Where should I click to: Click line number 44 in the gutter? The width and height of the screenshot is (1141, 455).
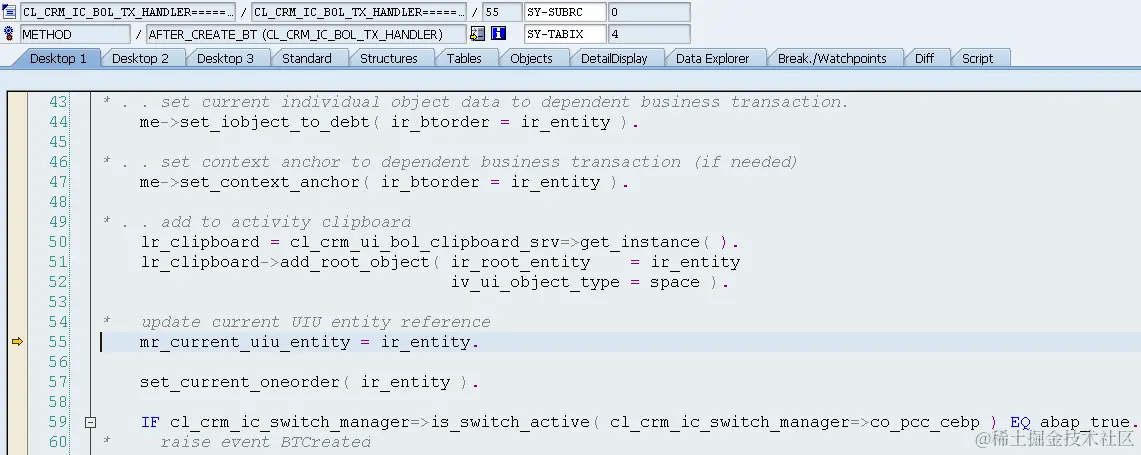click(x=58, y=122)
